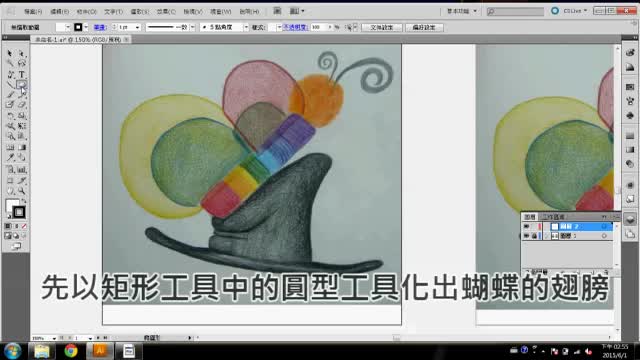Select the Rectangle shape tool
Image resolution: width=640 pixels, height=360 pixels.
coord(22,84)
